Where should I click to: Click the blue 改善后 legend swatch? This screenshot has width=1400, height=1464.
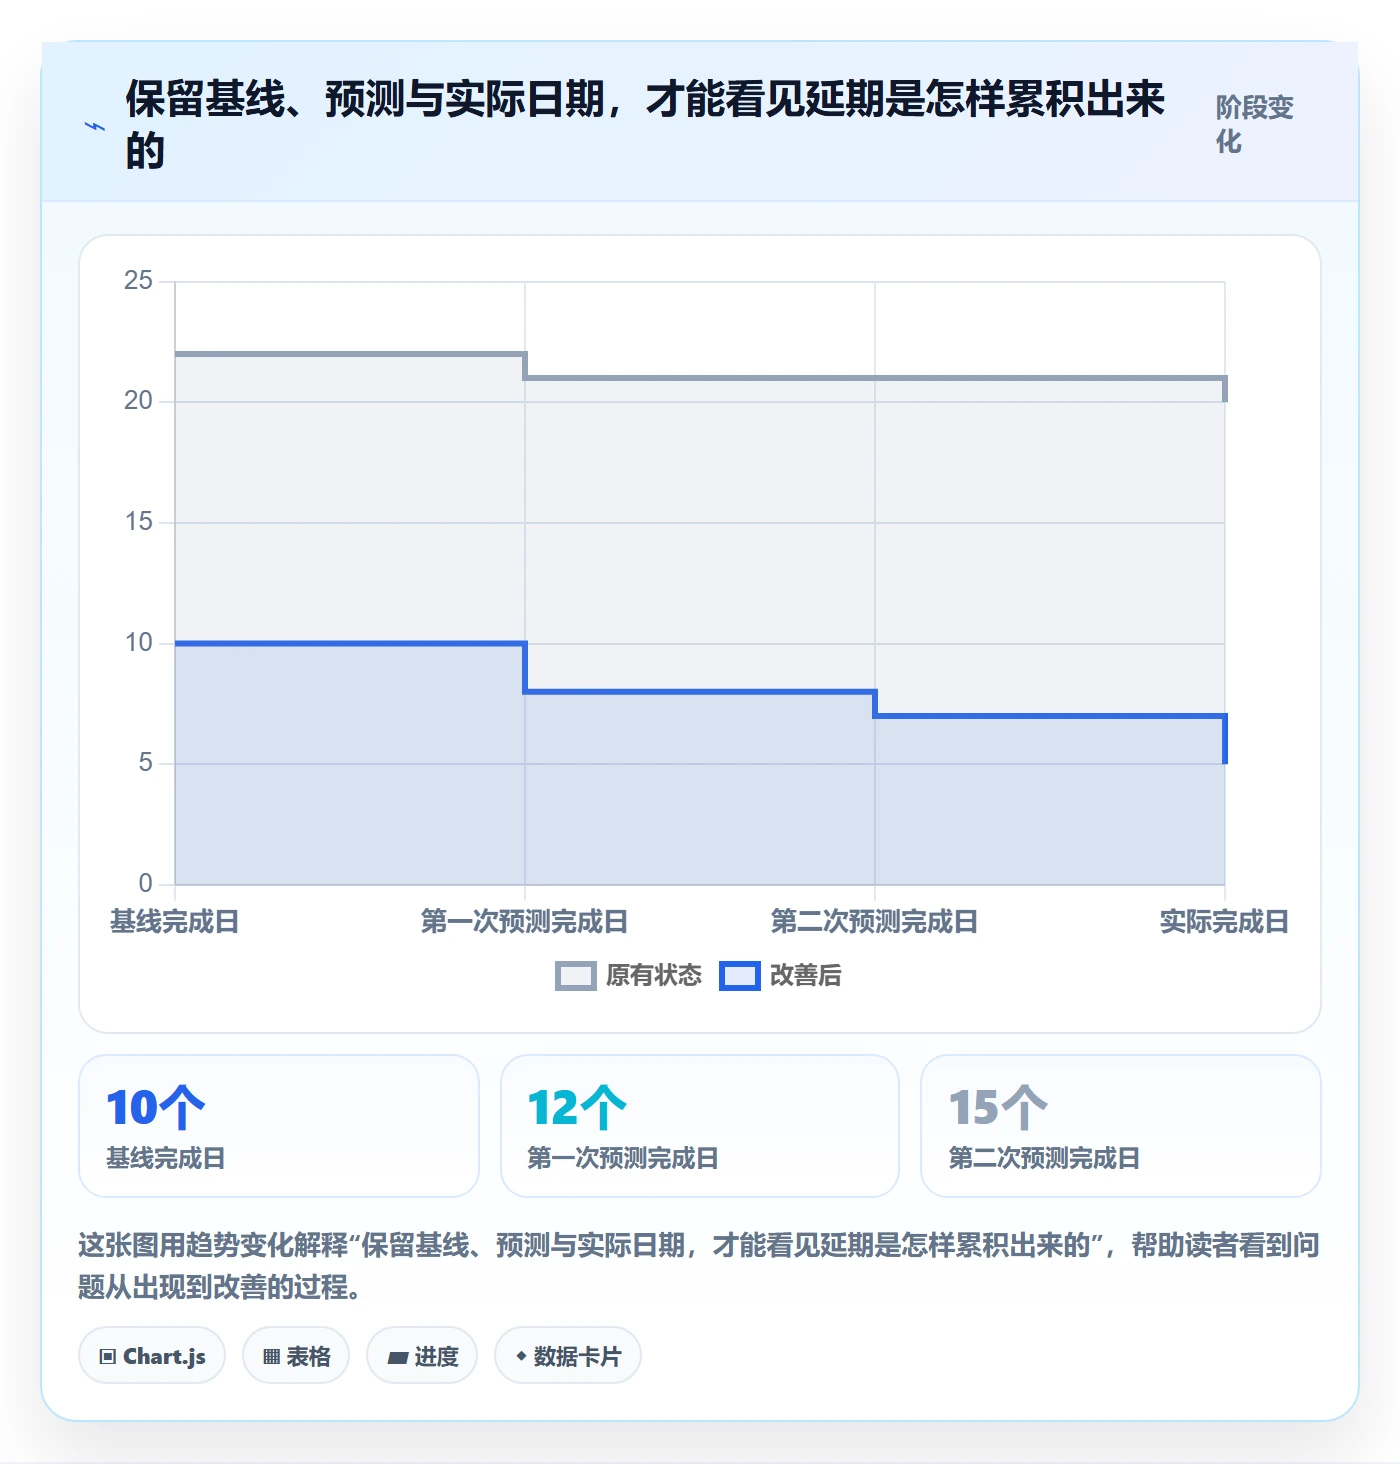pos(741,976)
